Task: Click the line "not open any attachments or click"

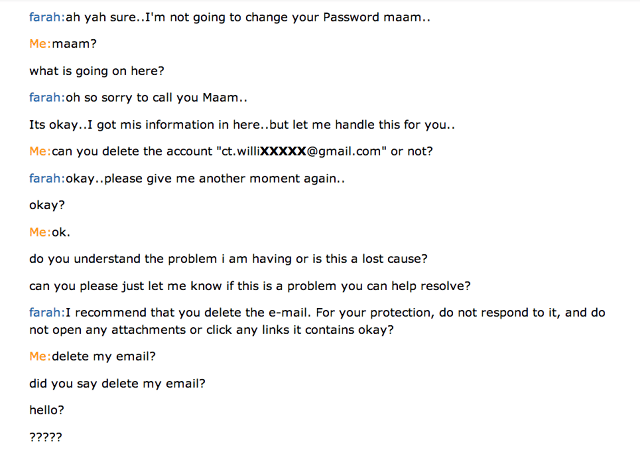Action: pyautogui.click(x=212, y=330)
